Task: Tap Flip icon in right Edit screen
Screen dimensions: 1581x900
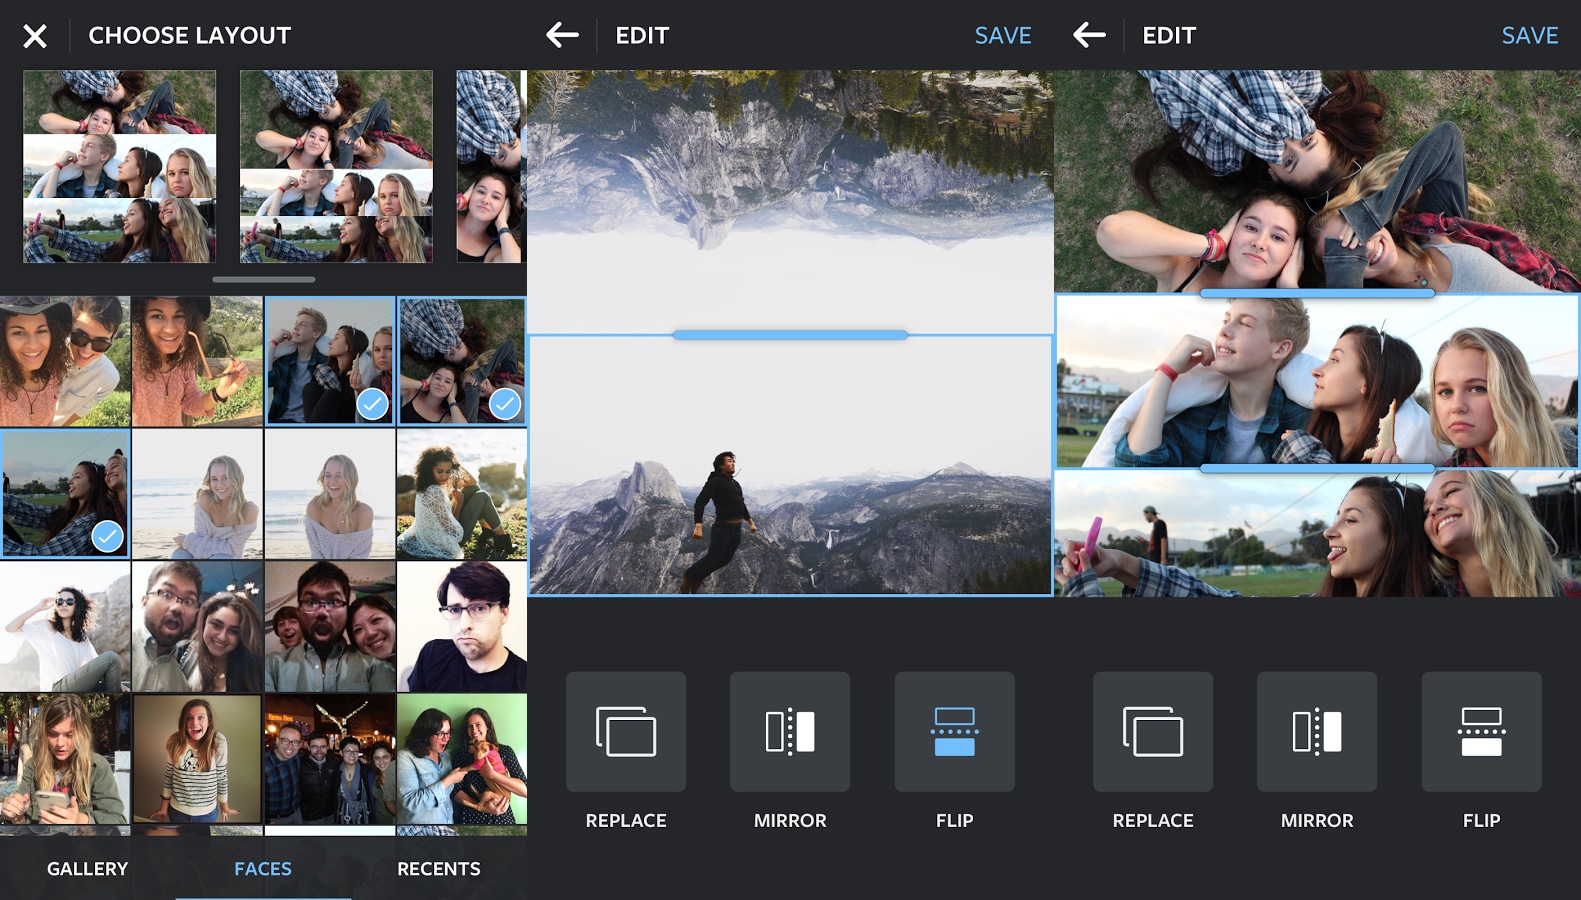Action: (1481, 731)
